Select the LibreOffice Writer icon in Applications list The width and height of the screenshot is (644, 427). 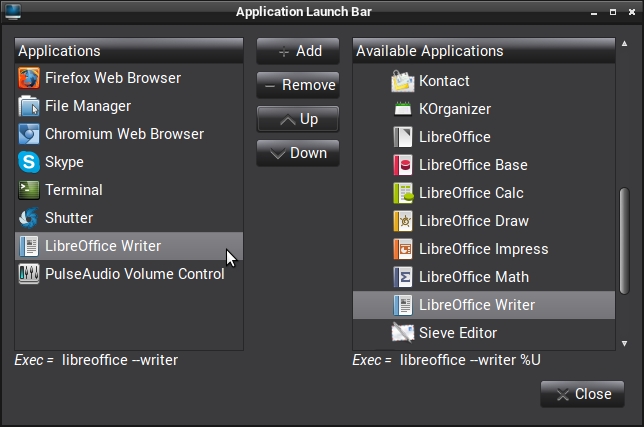pos(29,246)
